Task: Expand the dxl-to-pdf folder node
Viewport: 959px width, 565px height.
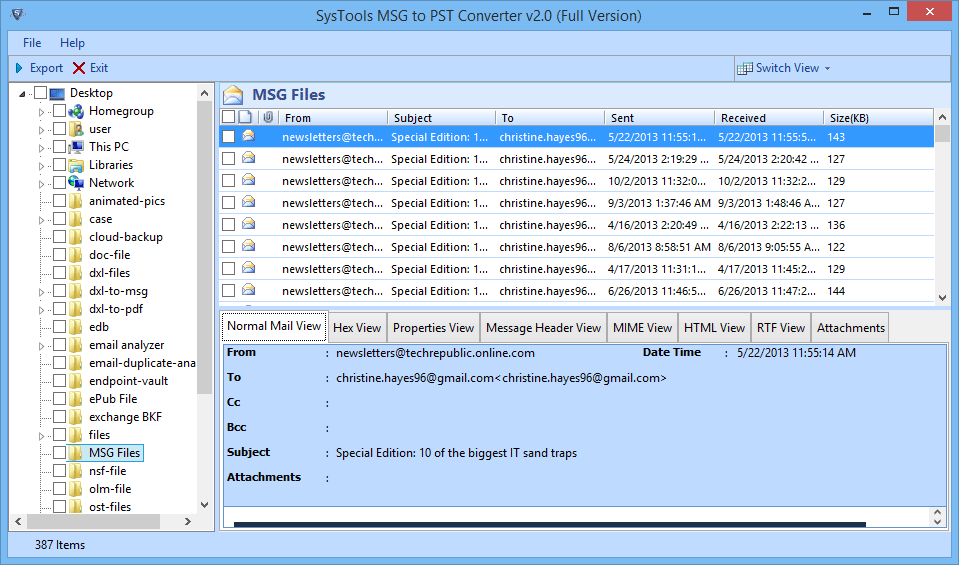Action: [42, 309]
